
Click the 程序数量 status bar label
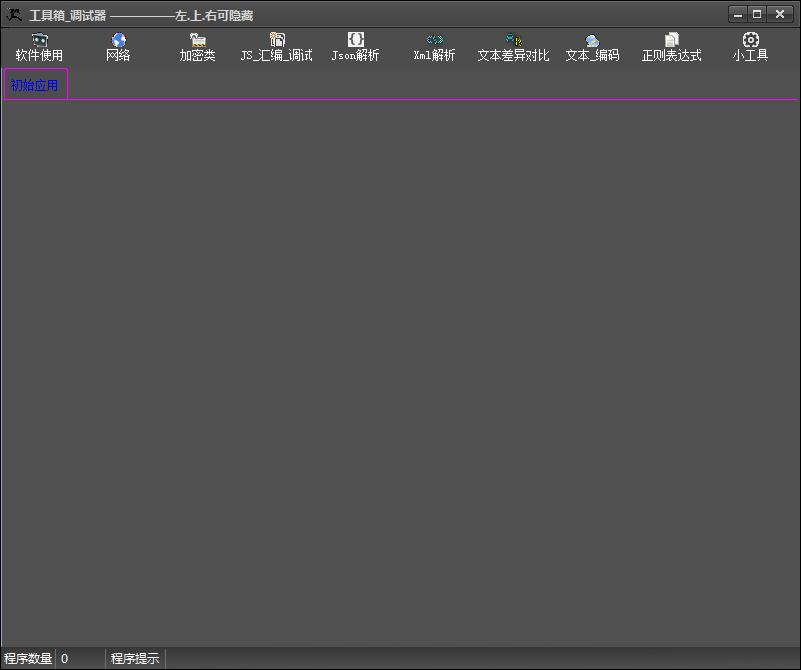[x=28, y=659]
